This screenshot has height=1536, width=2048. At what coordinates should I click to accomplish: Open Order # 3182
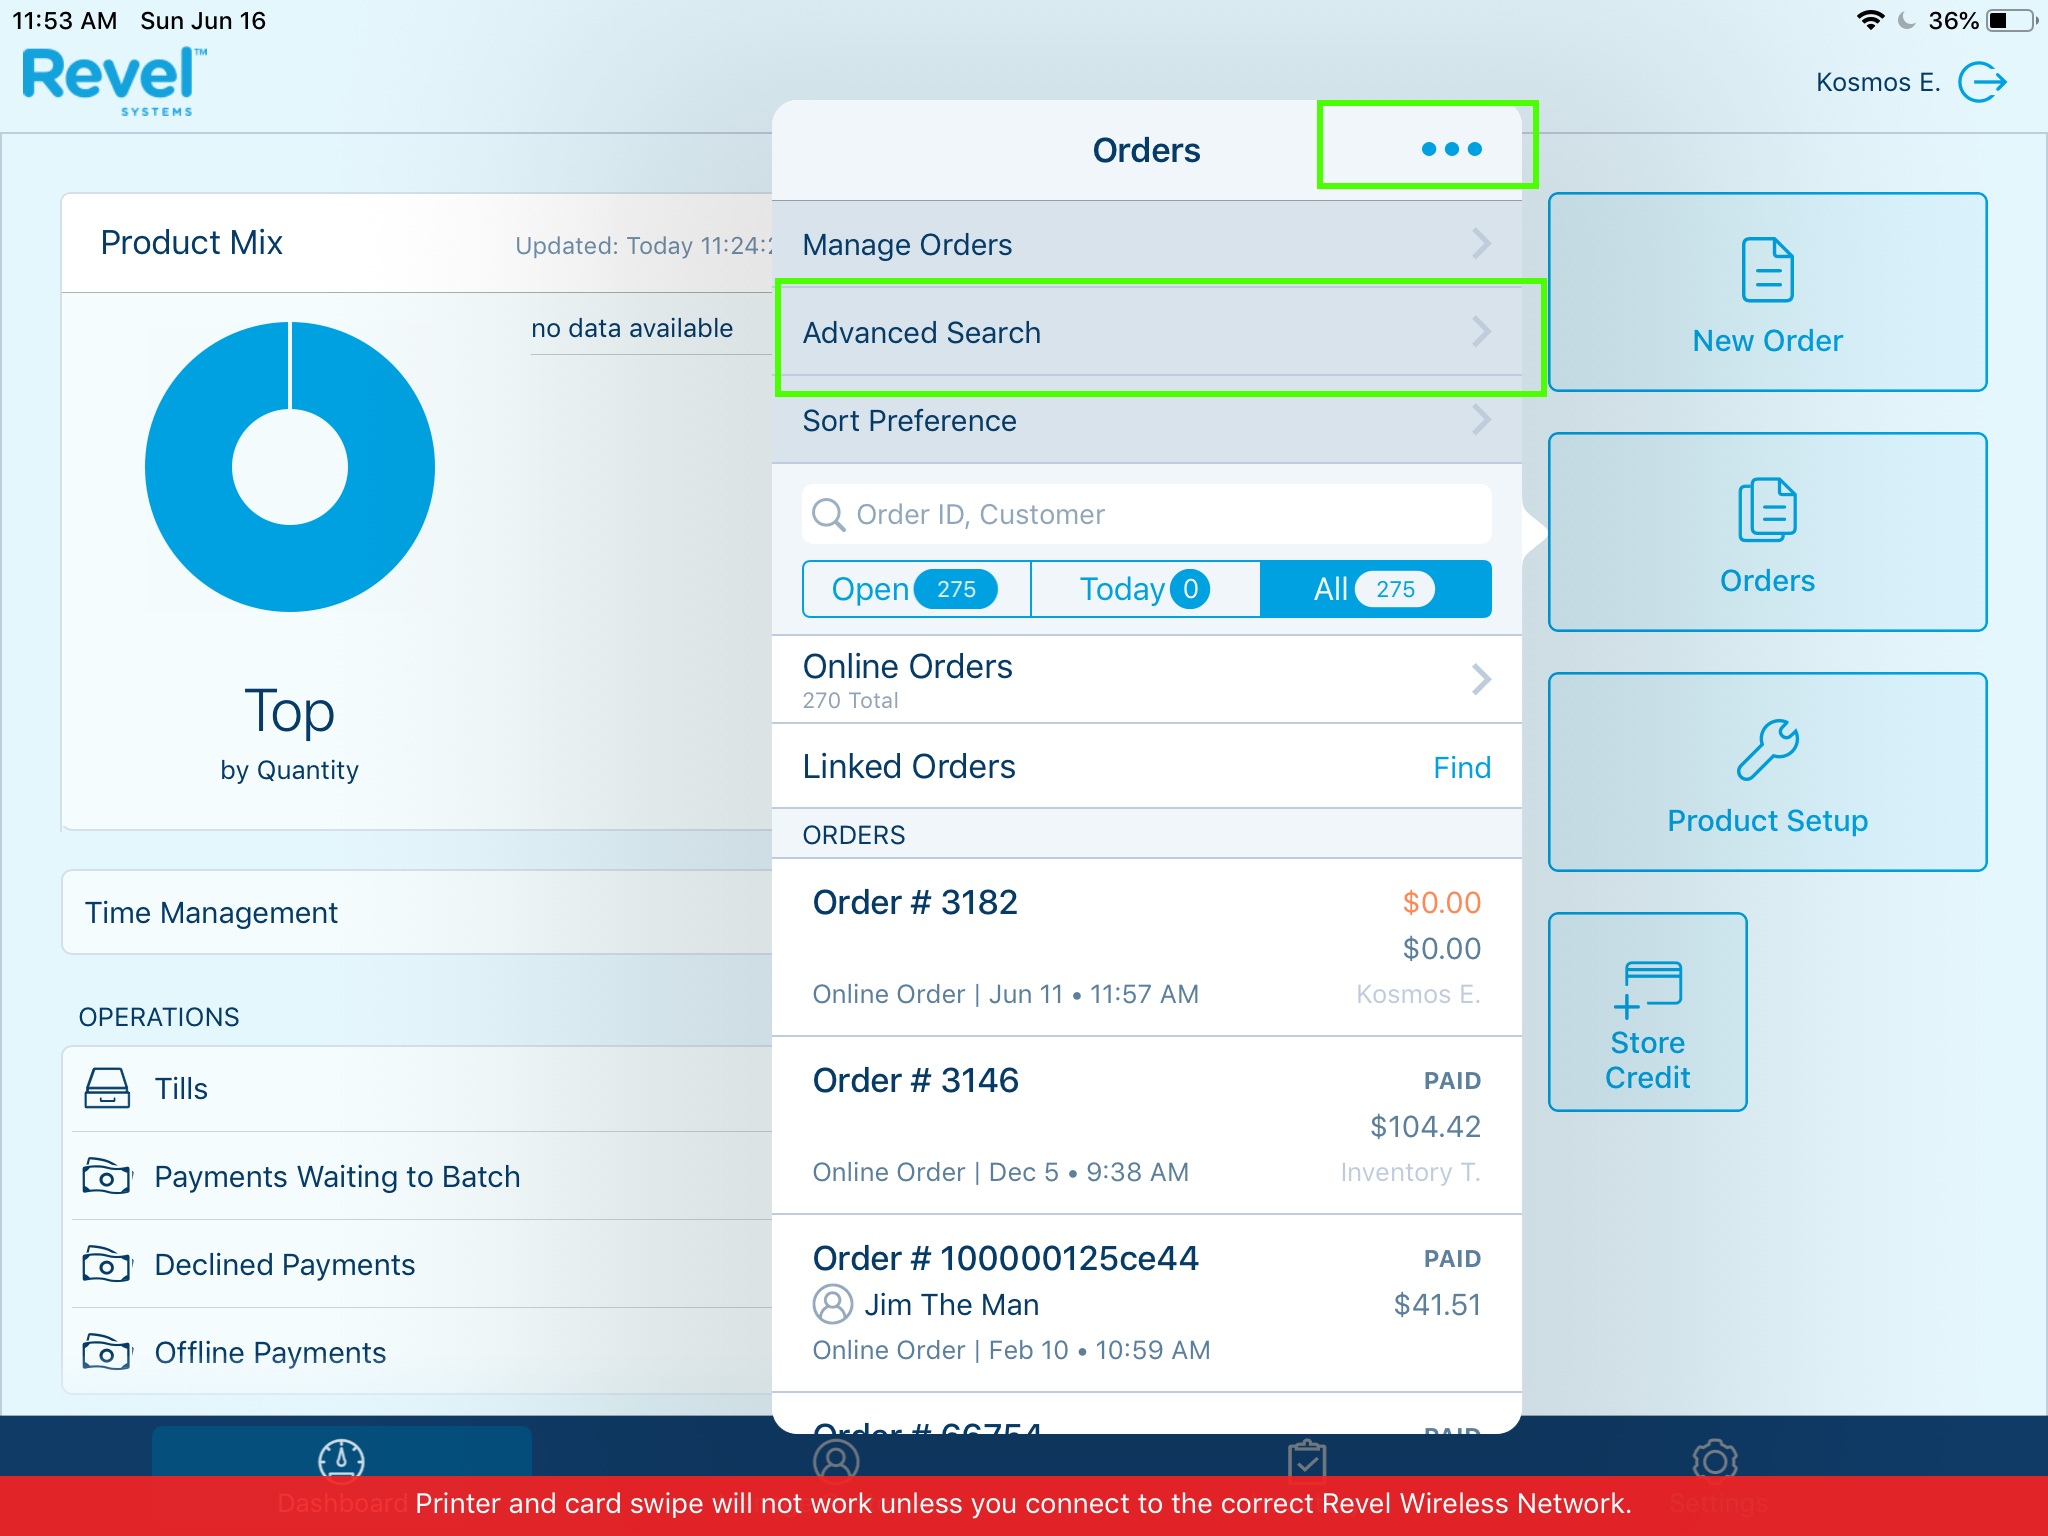[x=1147, y=947]
